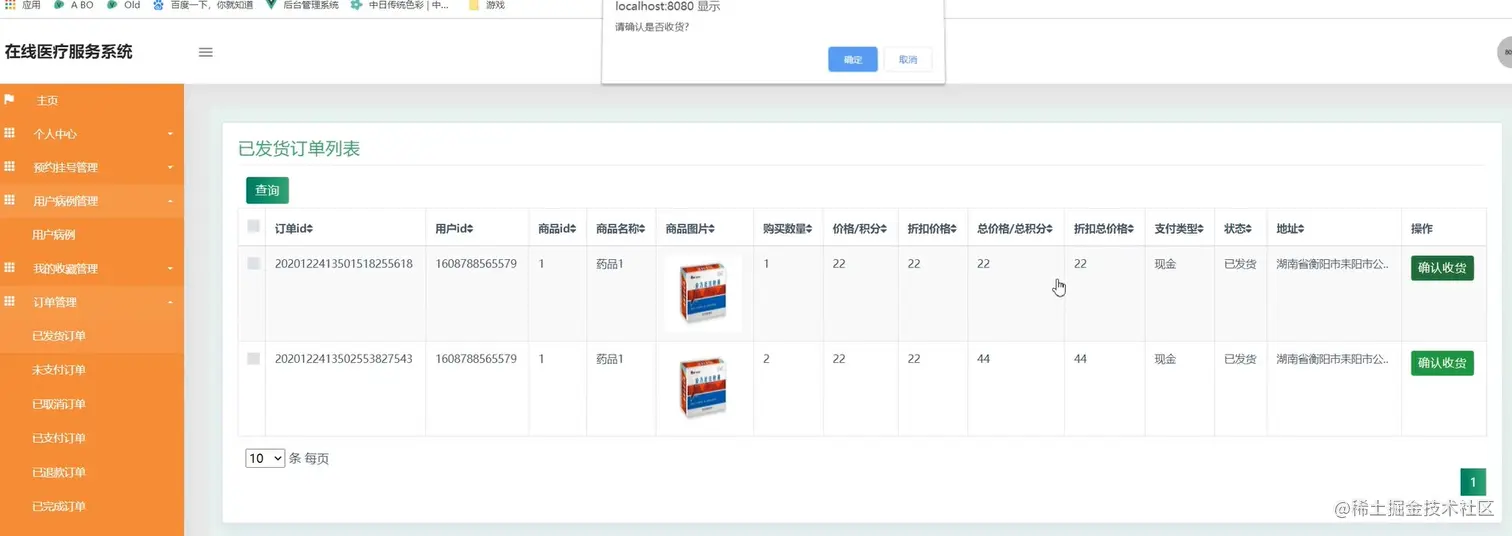Click 确认收货 for the quantity 2 order

pos(1442,363)
